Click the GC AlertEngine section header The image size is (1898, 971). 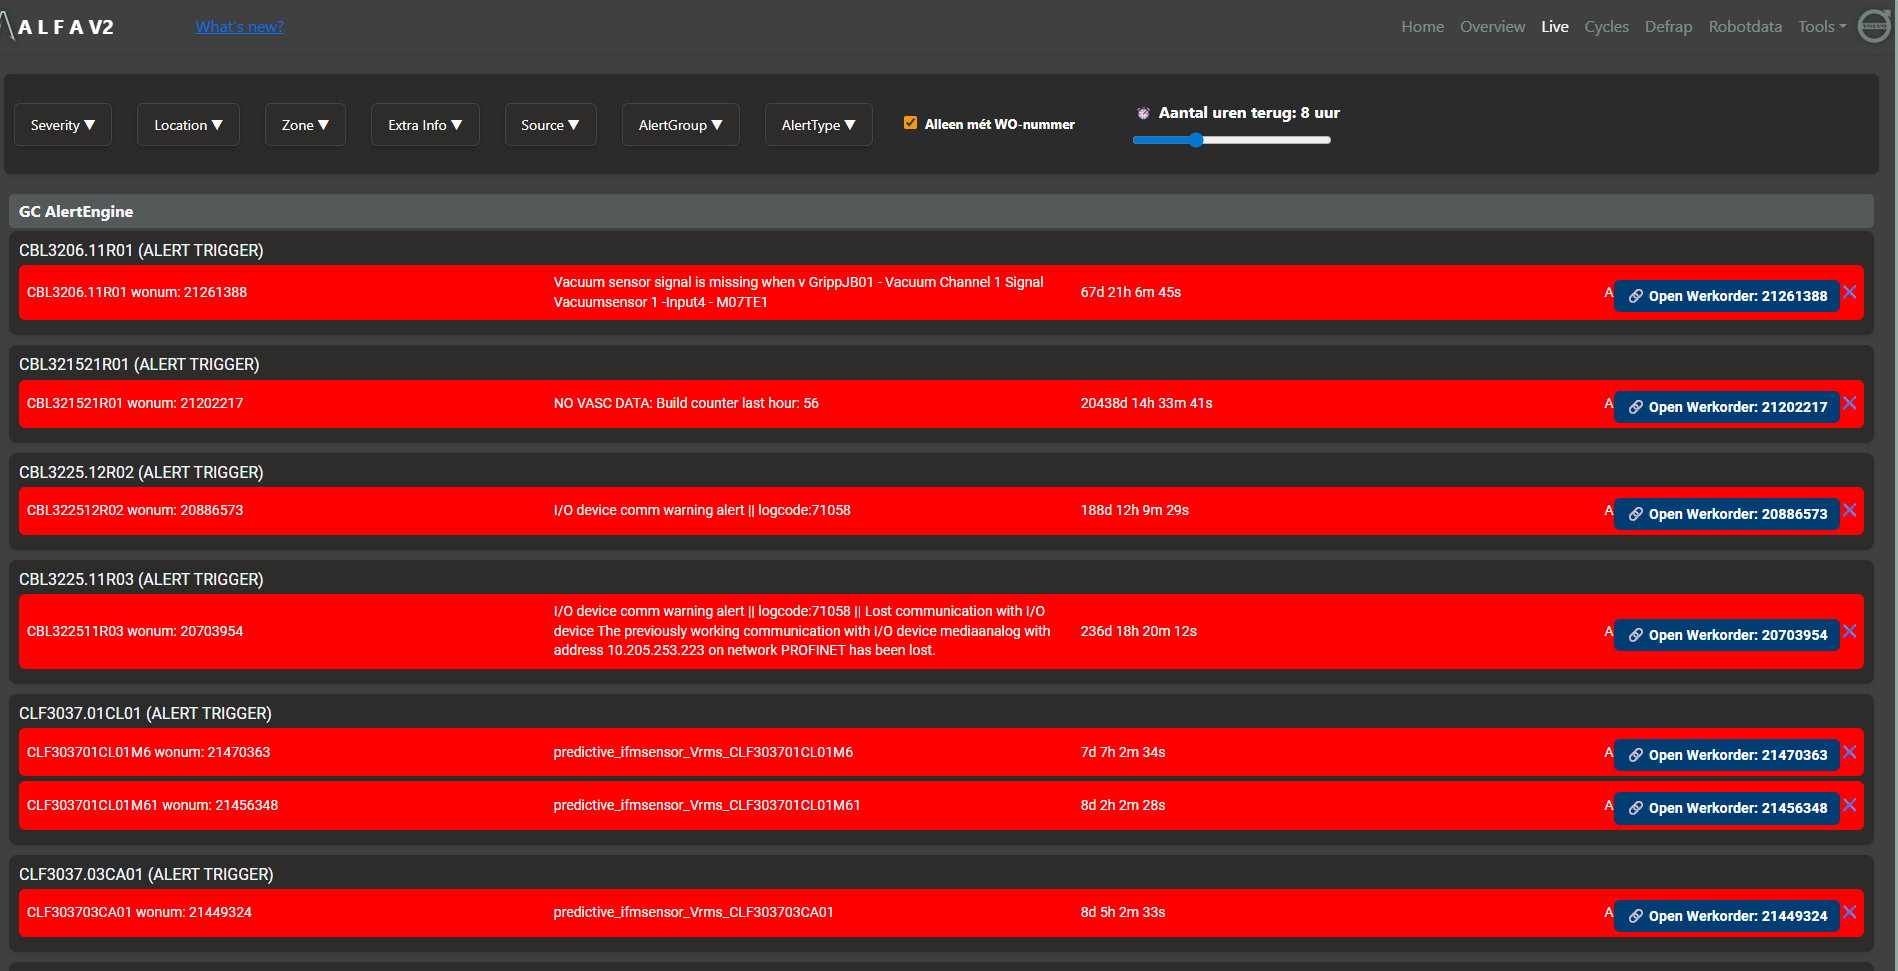(76, 211)
